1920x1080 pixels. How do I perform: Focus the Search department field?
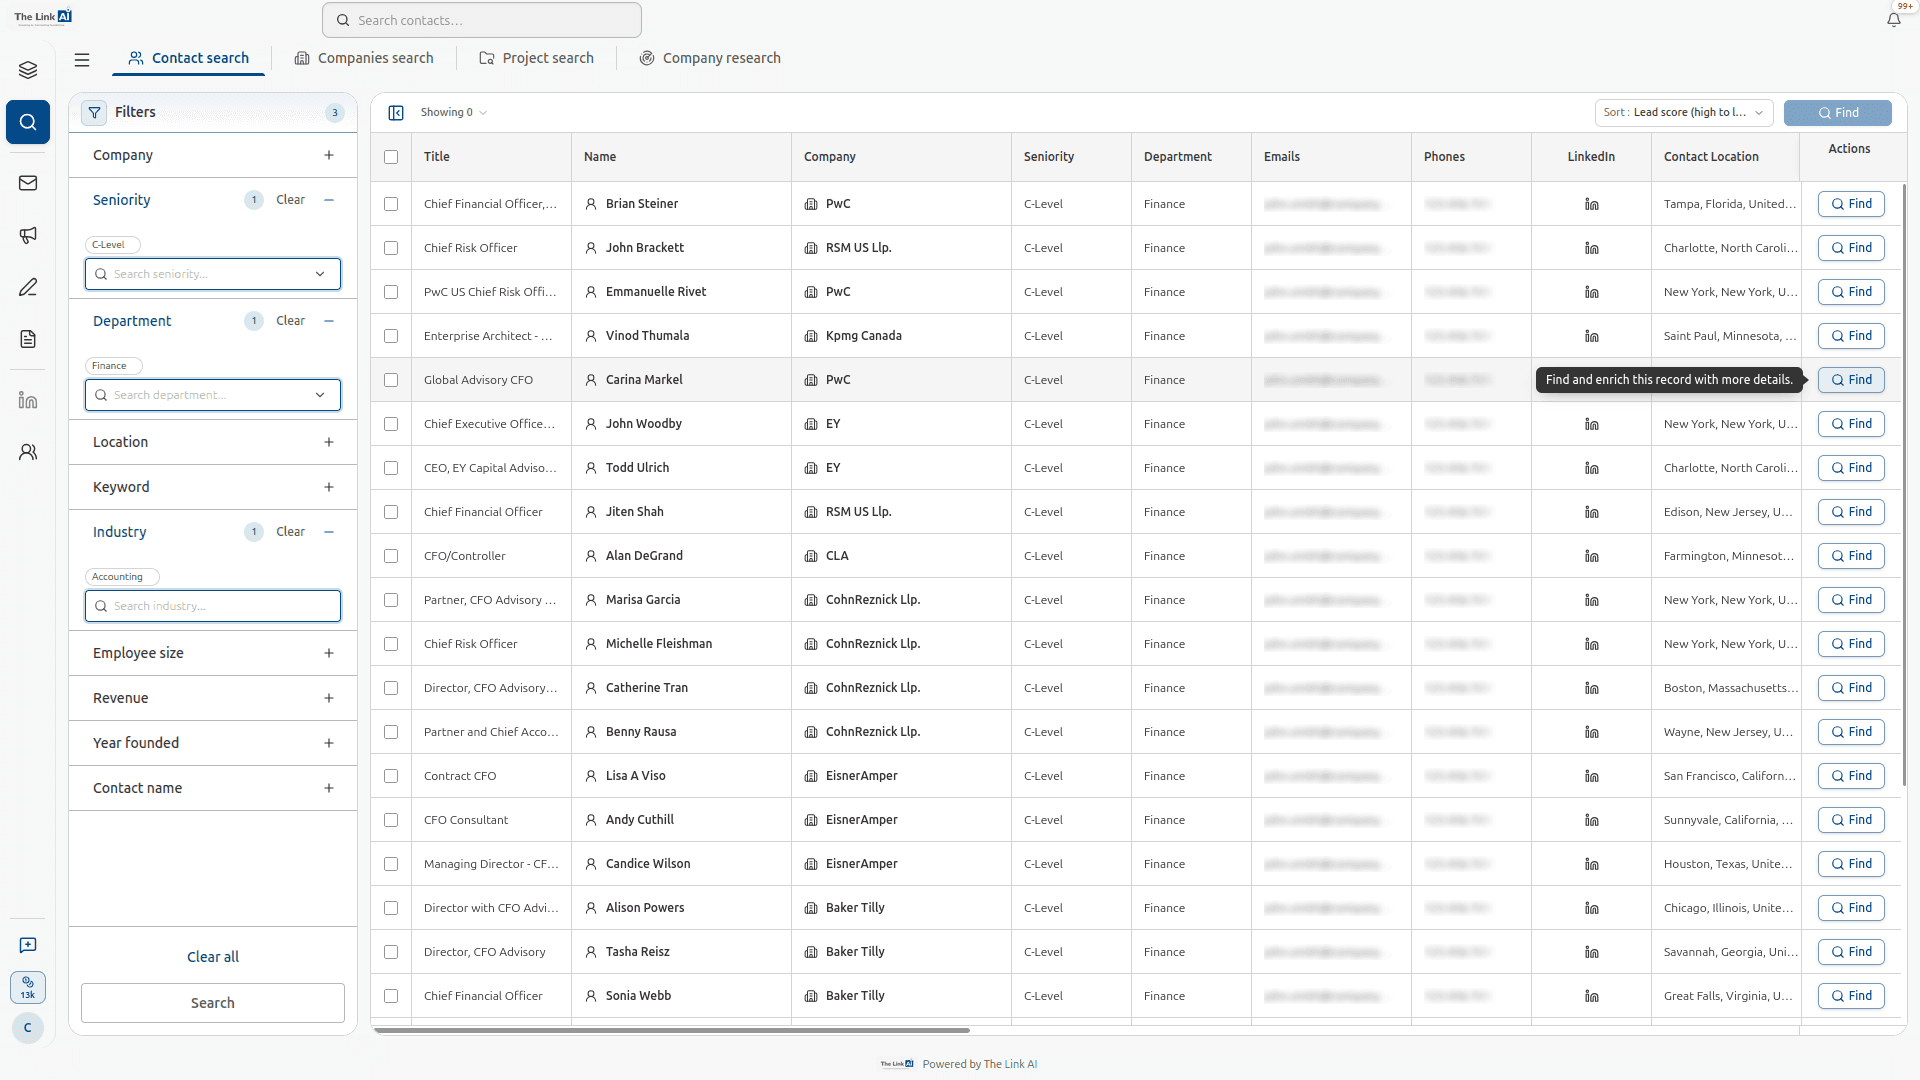(x=213, y=395)
